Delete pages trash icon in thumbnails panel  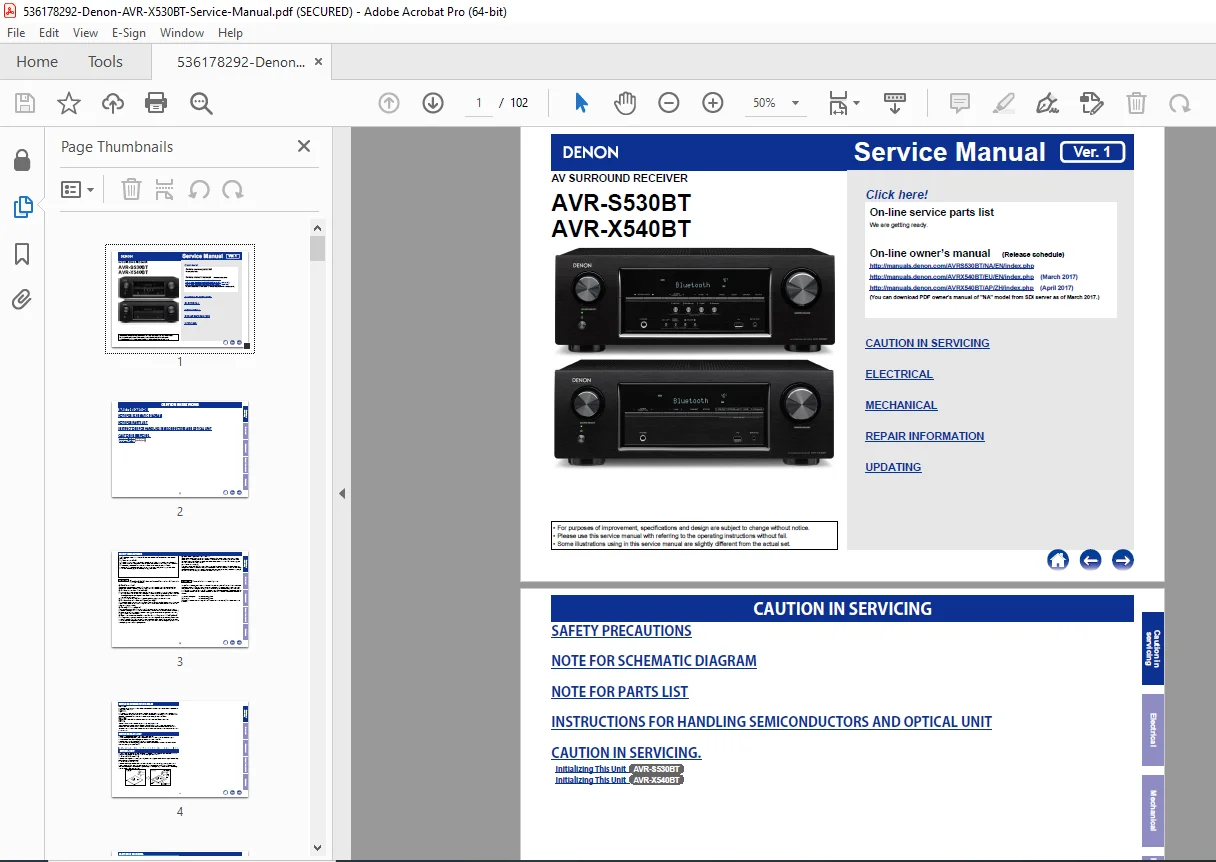click(x=131, y=189)
